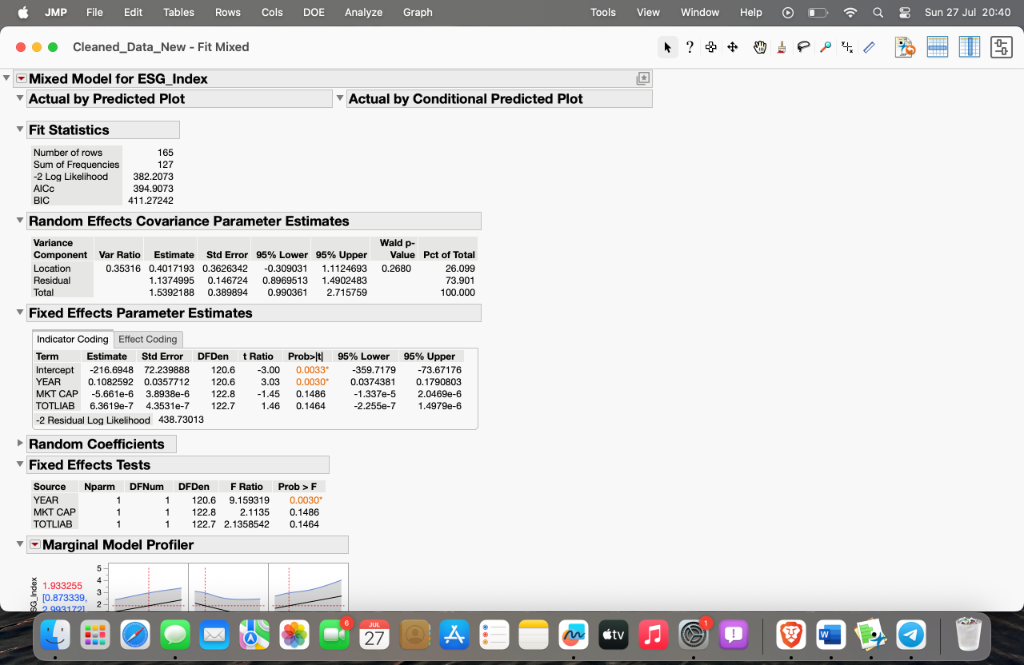Select the question mark help tool
Viewport: 1024px width, 665px height.
689,47
